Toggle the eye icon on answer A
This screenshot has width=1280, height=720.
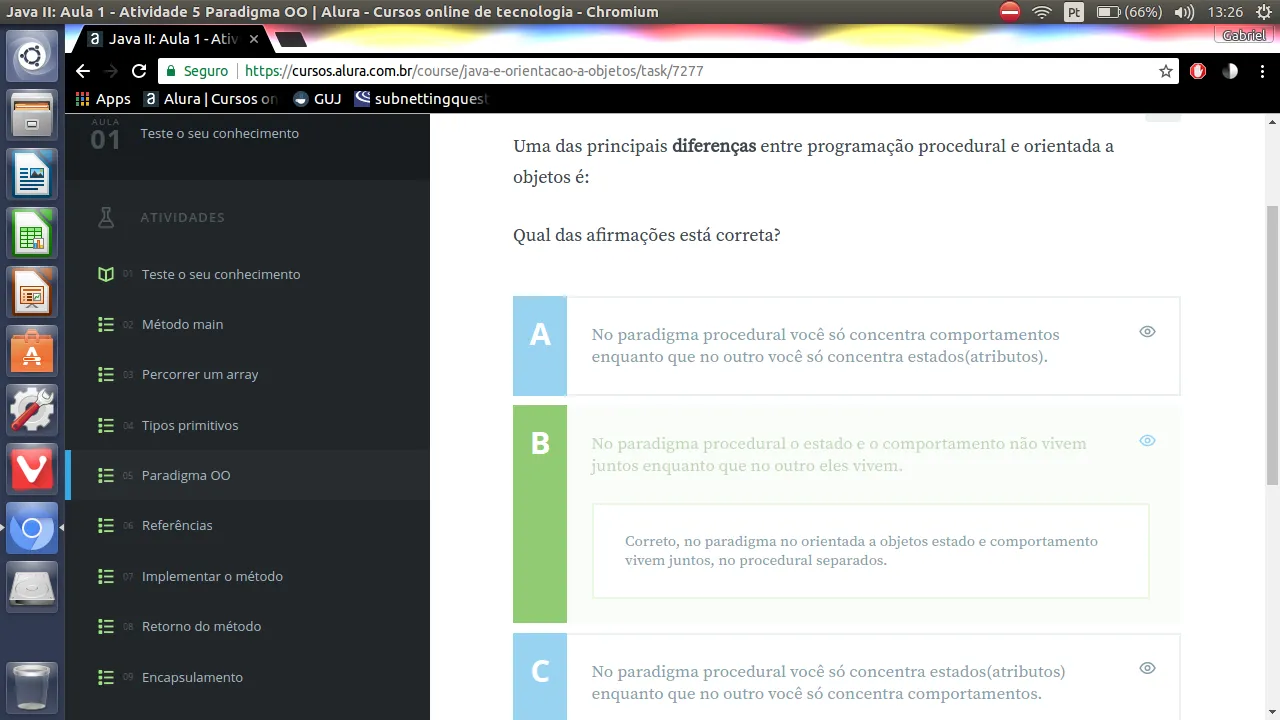[x=1147, y=332]
